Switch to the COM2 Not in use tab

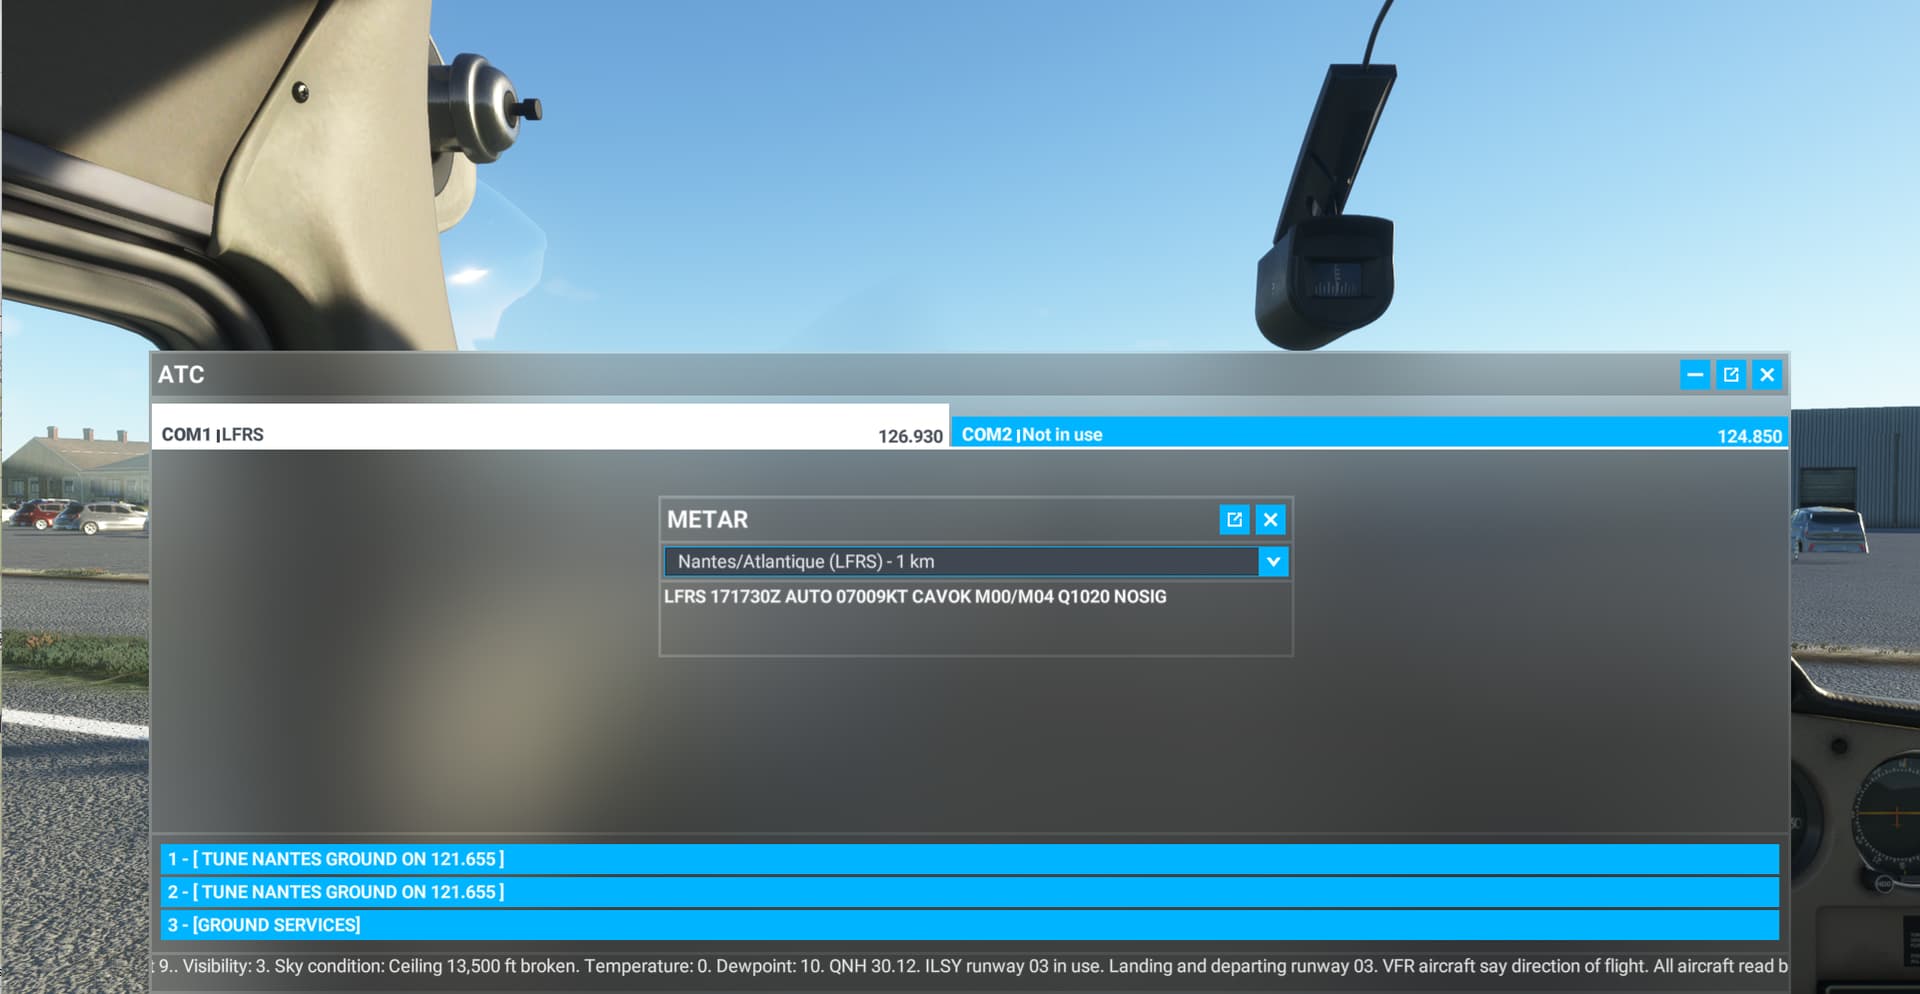pos(1369,433)
